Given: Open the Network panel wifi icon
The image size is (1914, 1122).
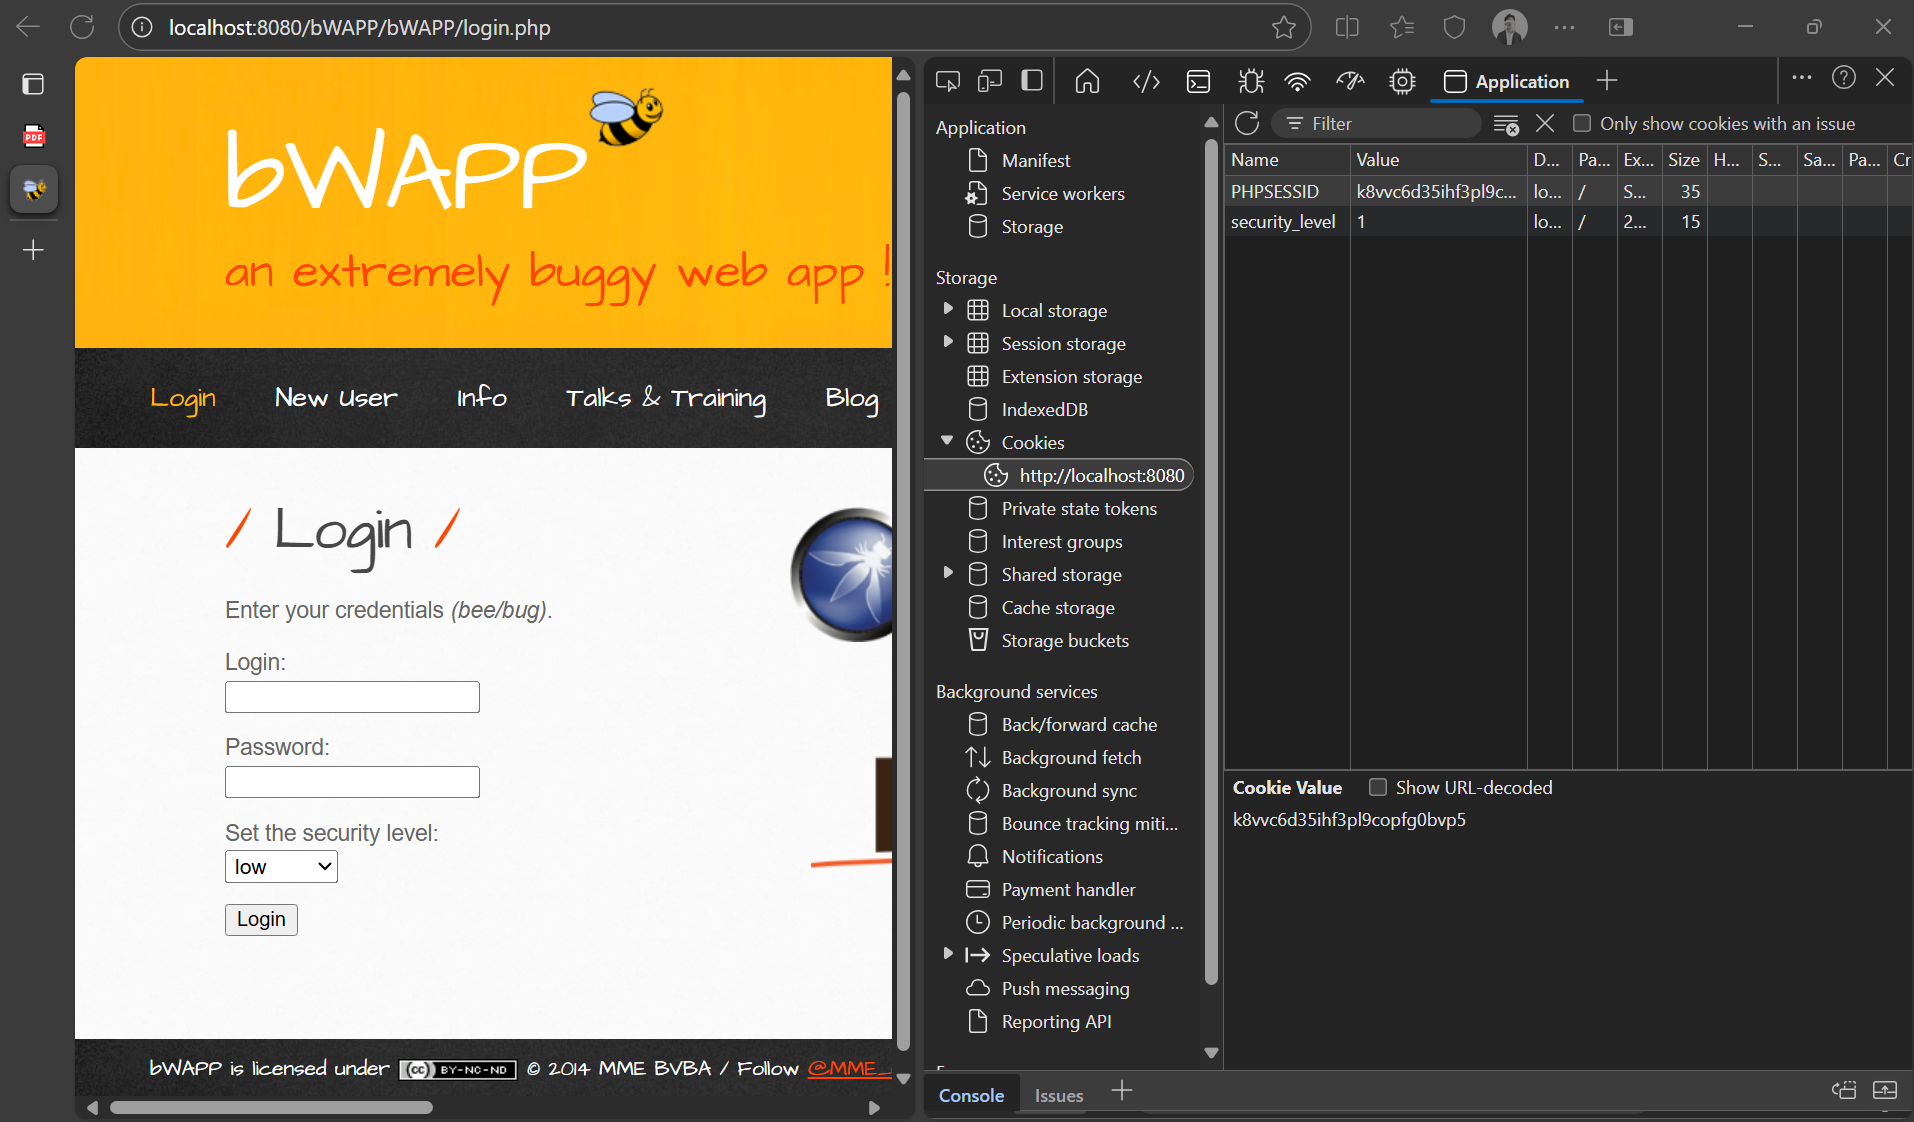Looking at the screenshot, I should (1297, 81).
